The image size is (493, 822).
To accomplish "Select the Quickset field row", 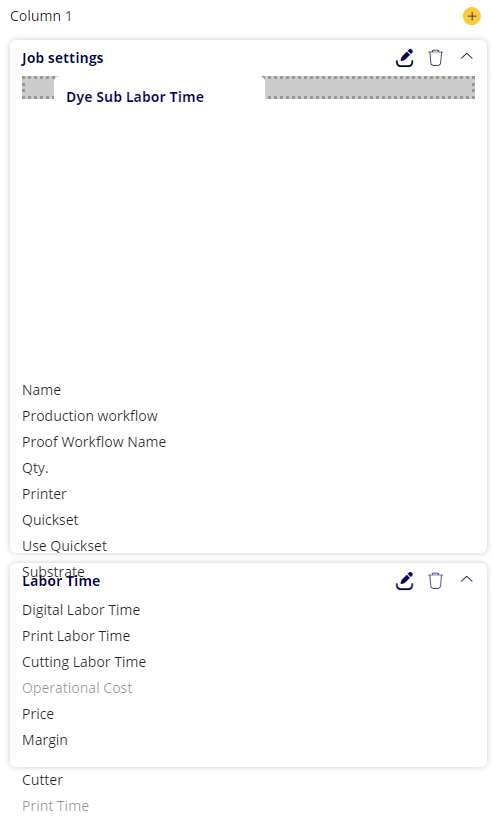I will (50, 520).
